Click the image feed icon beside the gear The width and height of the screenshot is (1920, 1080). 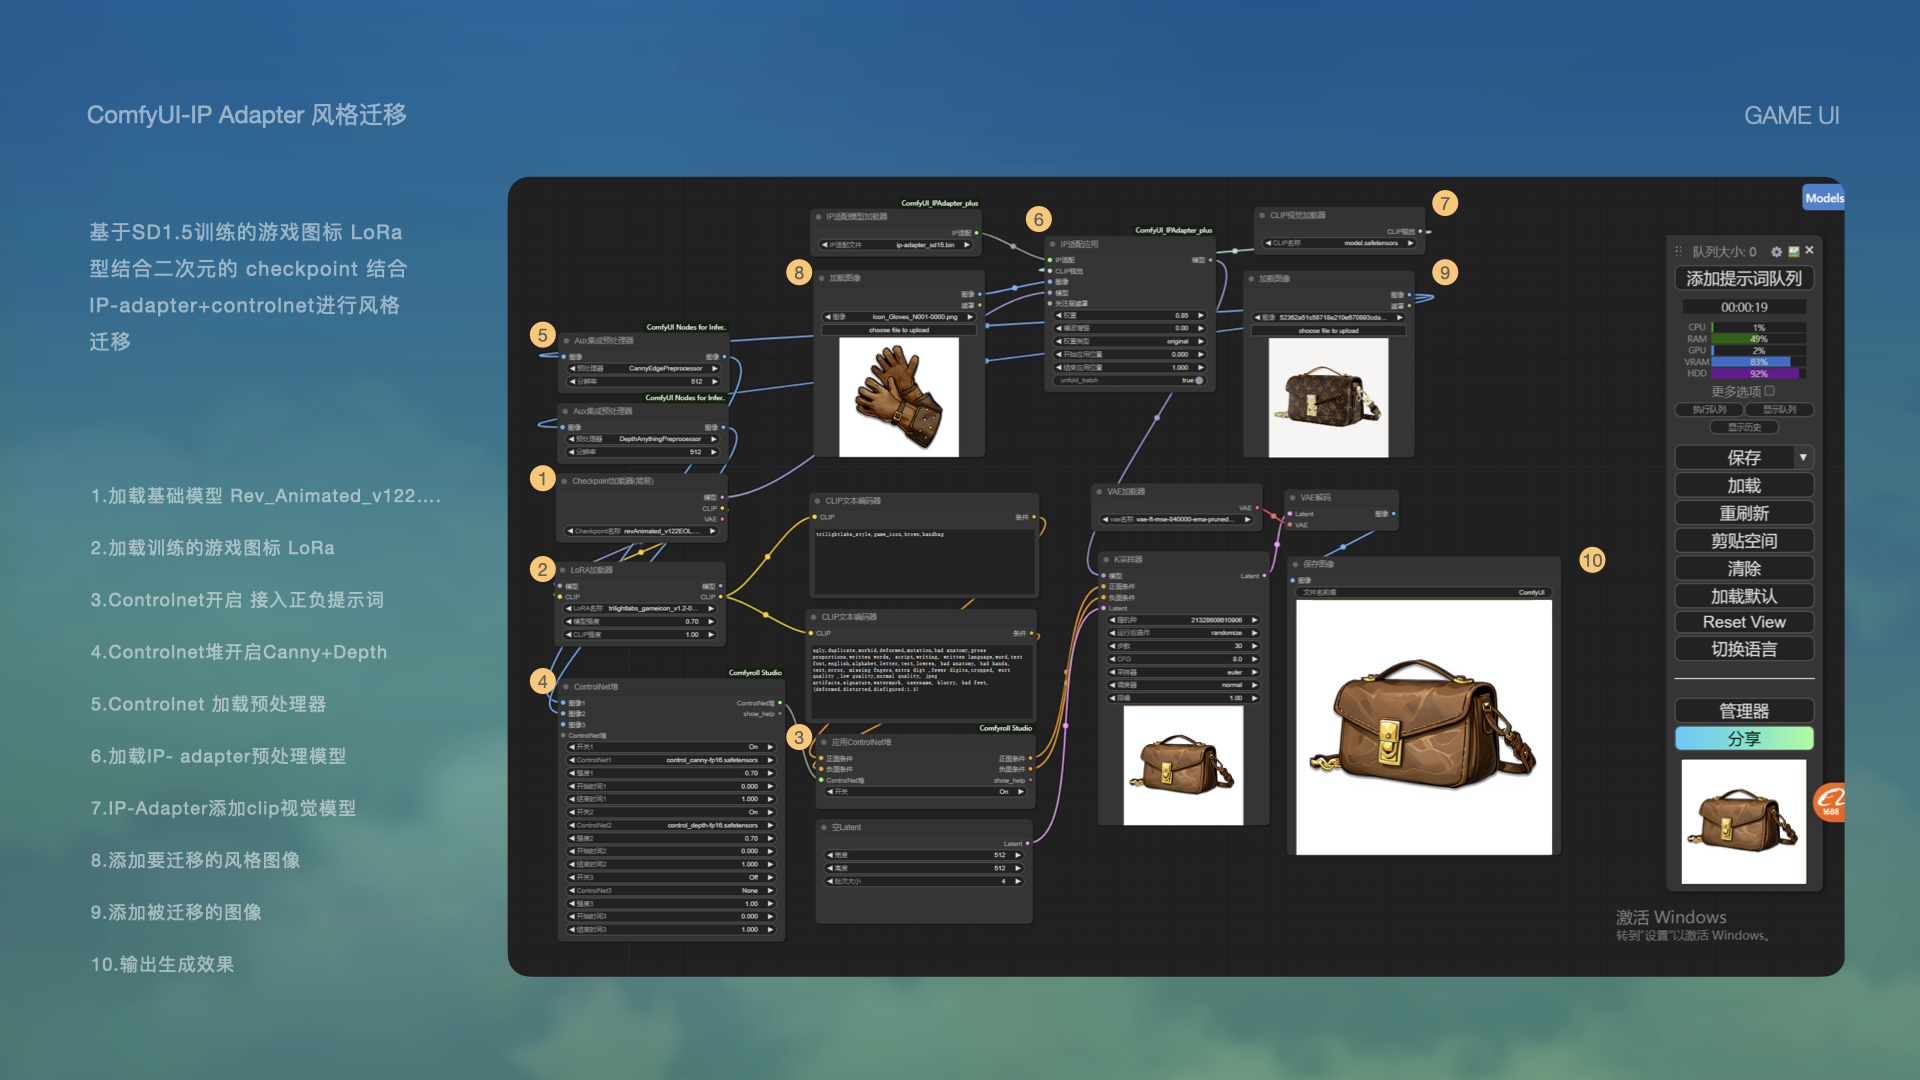tap(1794, 252)
